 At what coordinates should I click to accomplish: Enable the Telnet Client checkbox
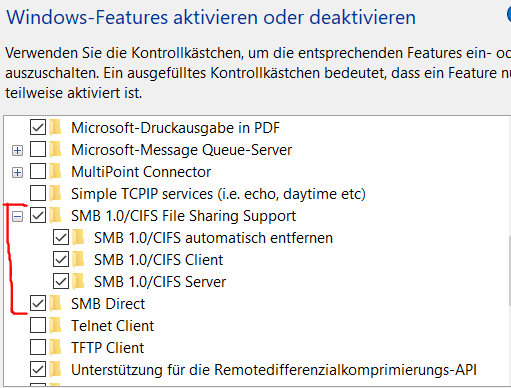coord(38,325)
